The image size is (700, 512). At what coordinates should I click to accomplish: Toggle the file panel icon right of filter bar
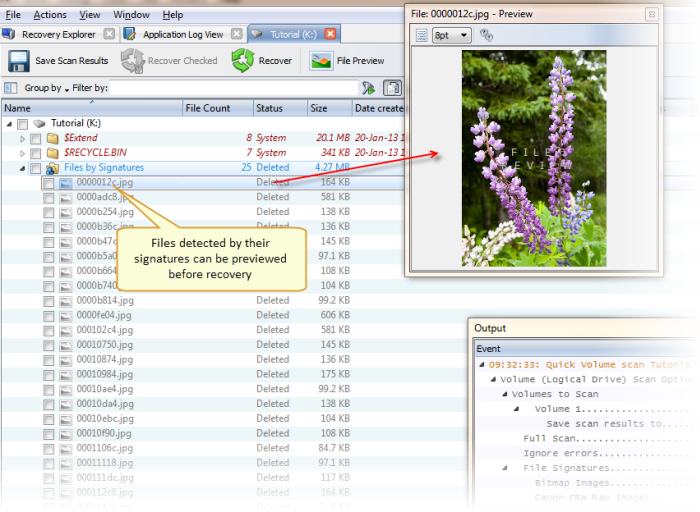pos(392,88)
